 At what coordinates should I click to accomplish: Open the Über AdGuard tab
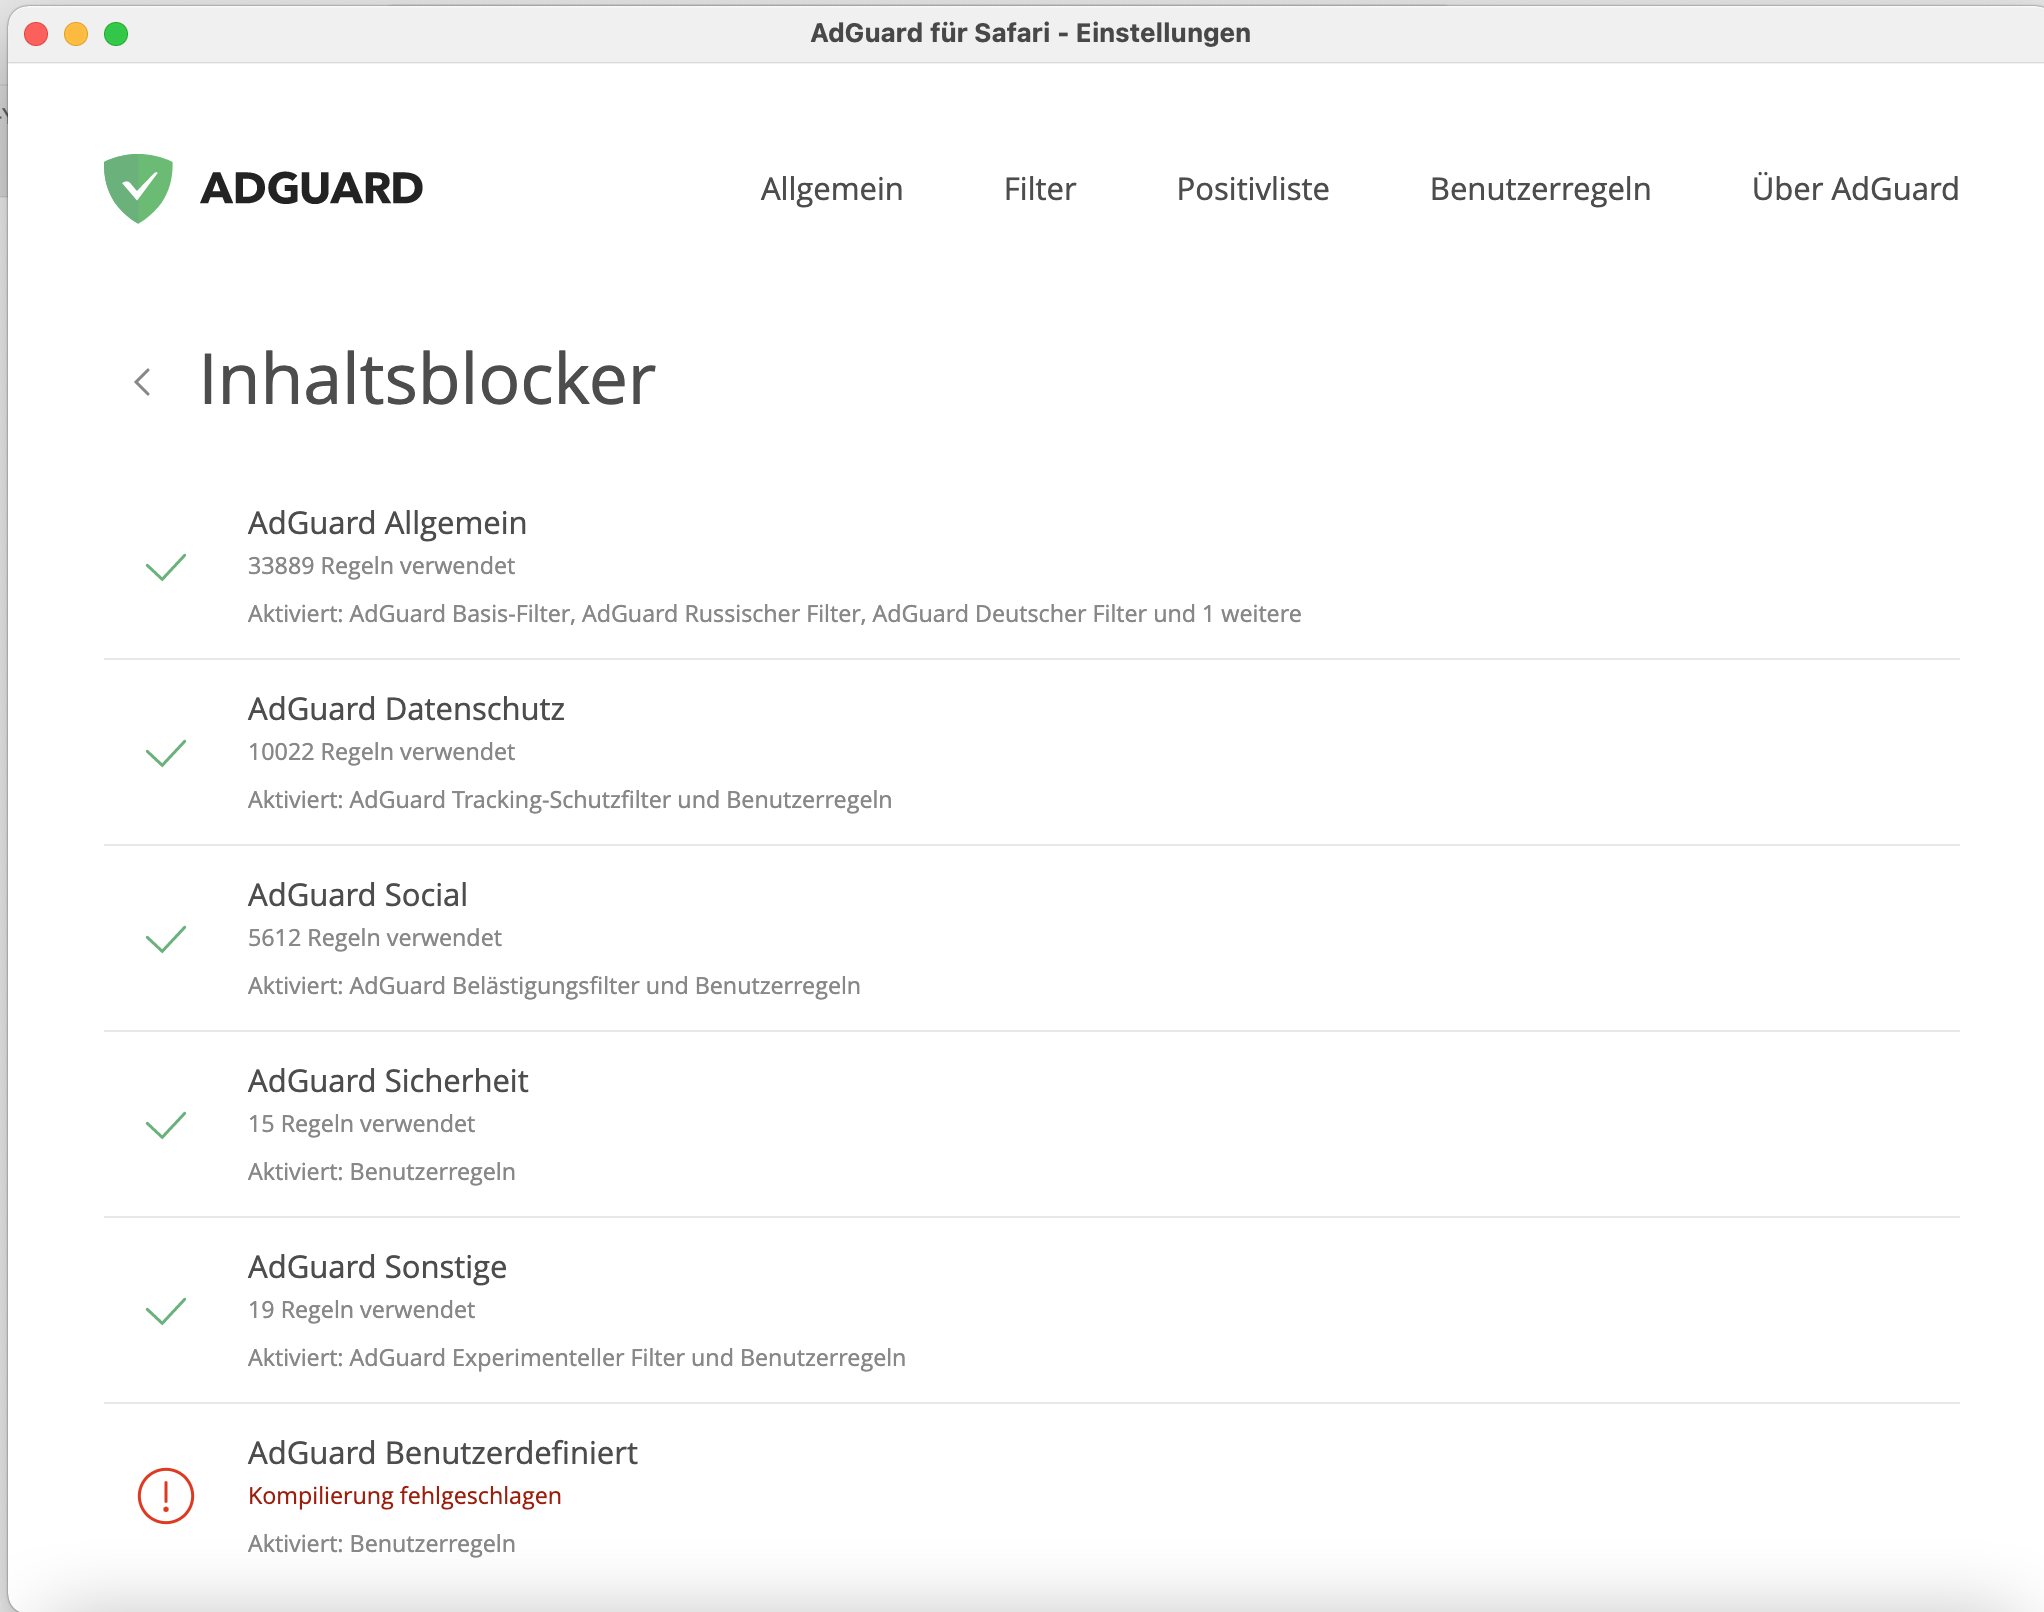1855,189
